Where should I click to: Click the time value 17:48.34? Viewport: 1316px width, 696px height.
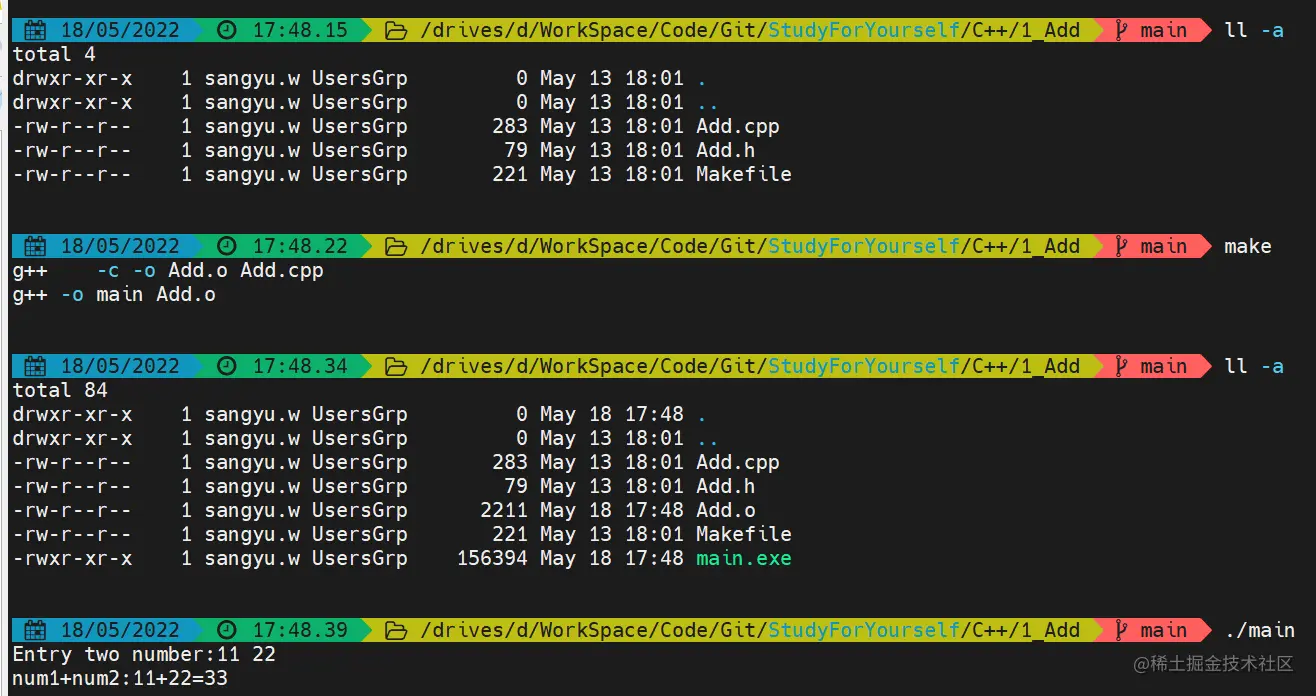[x=300, y=366]
